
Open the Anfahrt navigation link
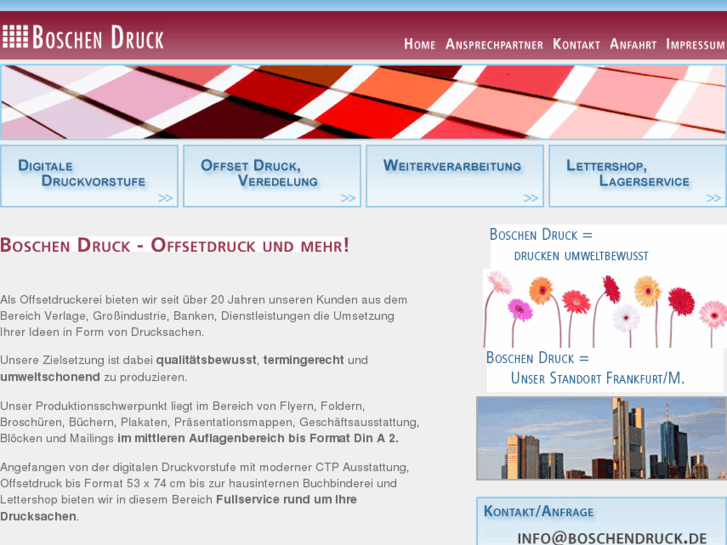633,44
